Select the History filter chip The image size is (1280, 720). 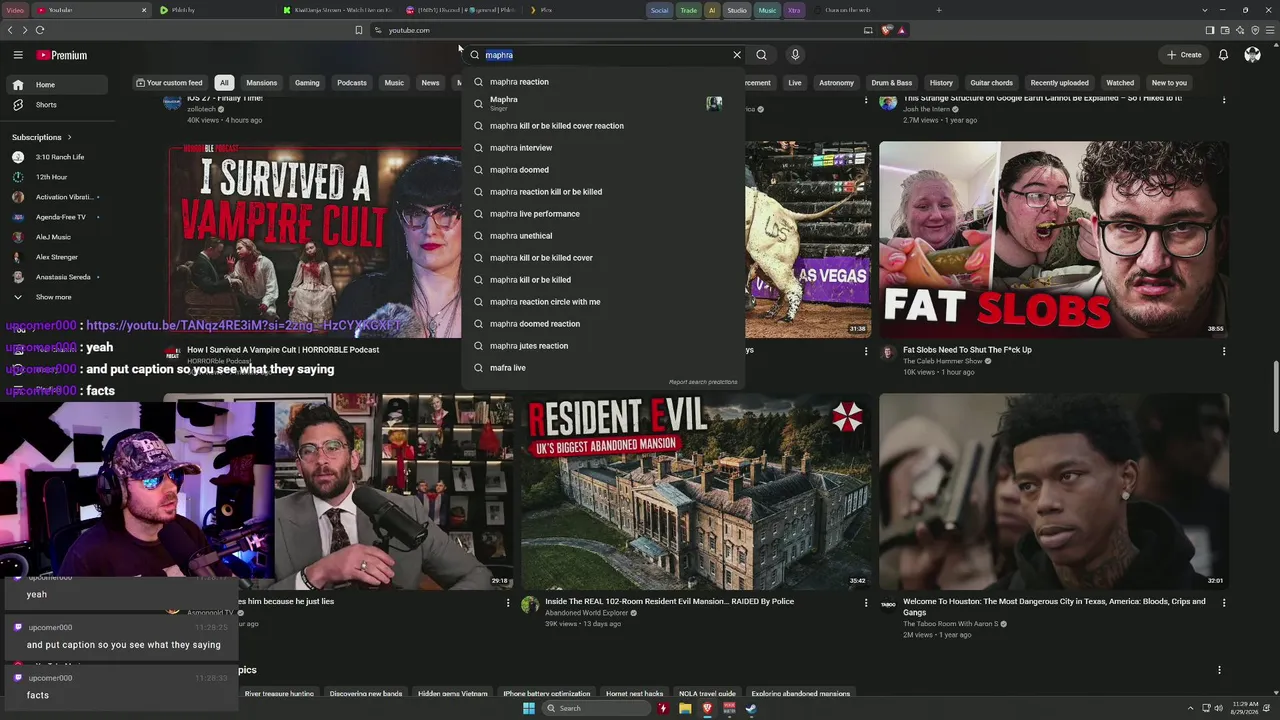click(941, 83)
